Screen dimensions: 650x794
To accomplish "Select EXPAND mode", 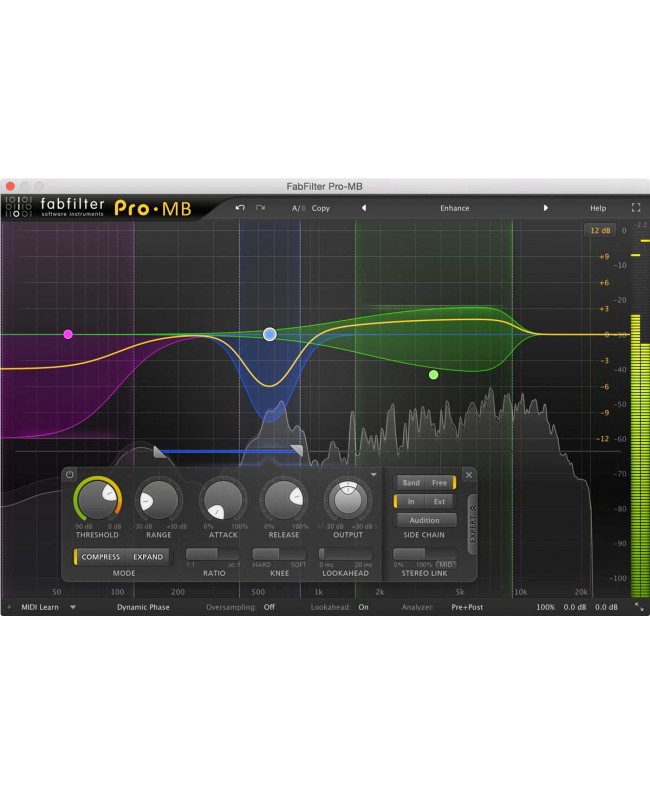I will point(148,557).
